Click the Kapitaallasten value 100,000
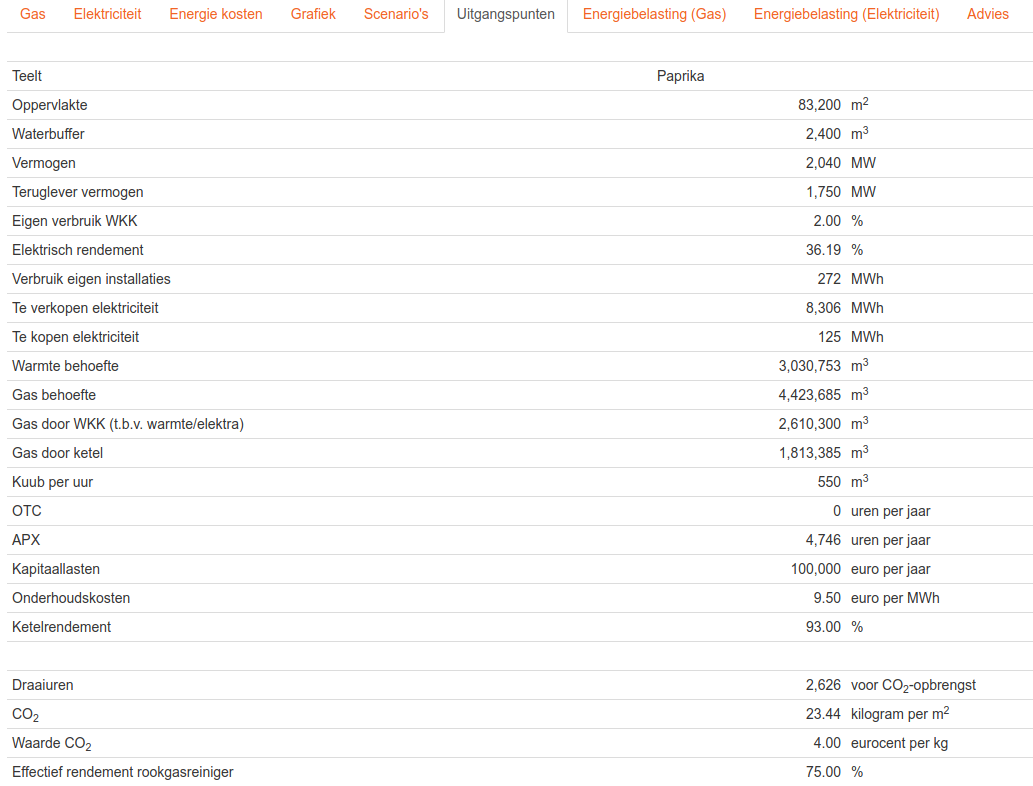This screenshot has width=1033, height=786. click(815, 569)
